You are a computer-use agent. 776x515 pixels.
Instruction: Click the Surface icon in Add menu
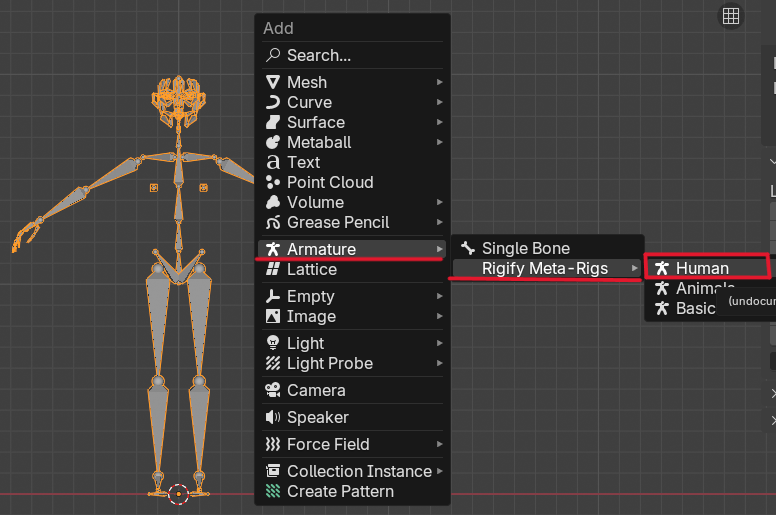point(272,122)
